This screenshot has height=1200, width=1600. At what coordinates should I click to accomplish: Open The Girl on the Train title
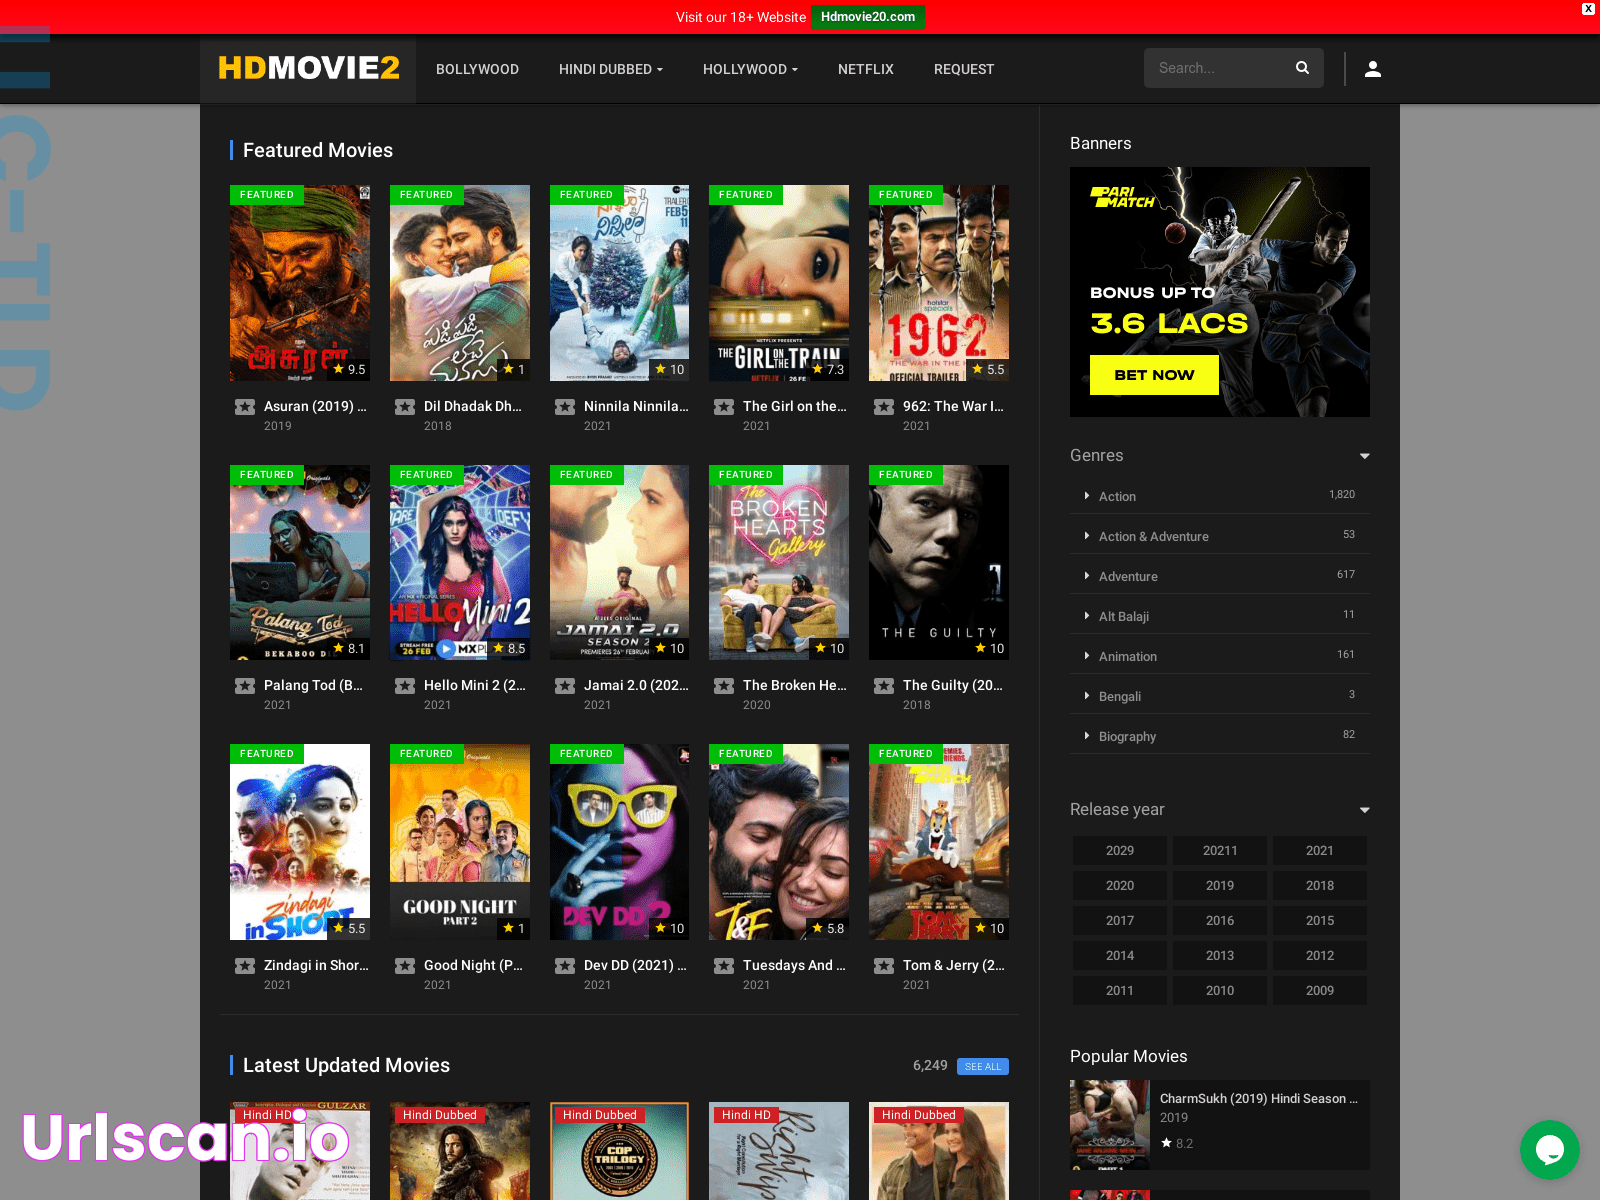click(x=795, y=406)
